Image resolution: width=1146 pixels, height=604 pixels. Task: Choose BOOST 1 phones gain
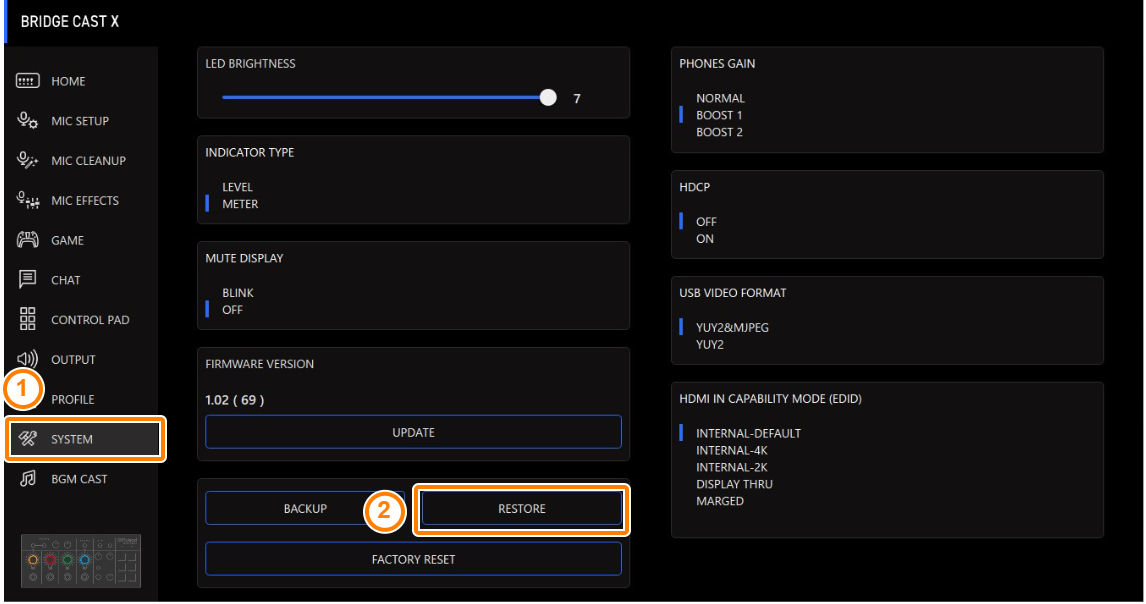719,115
